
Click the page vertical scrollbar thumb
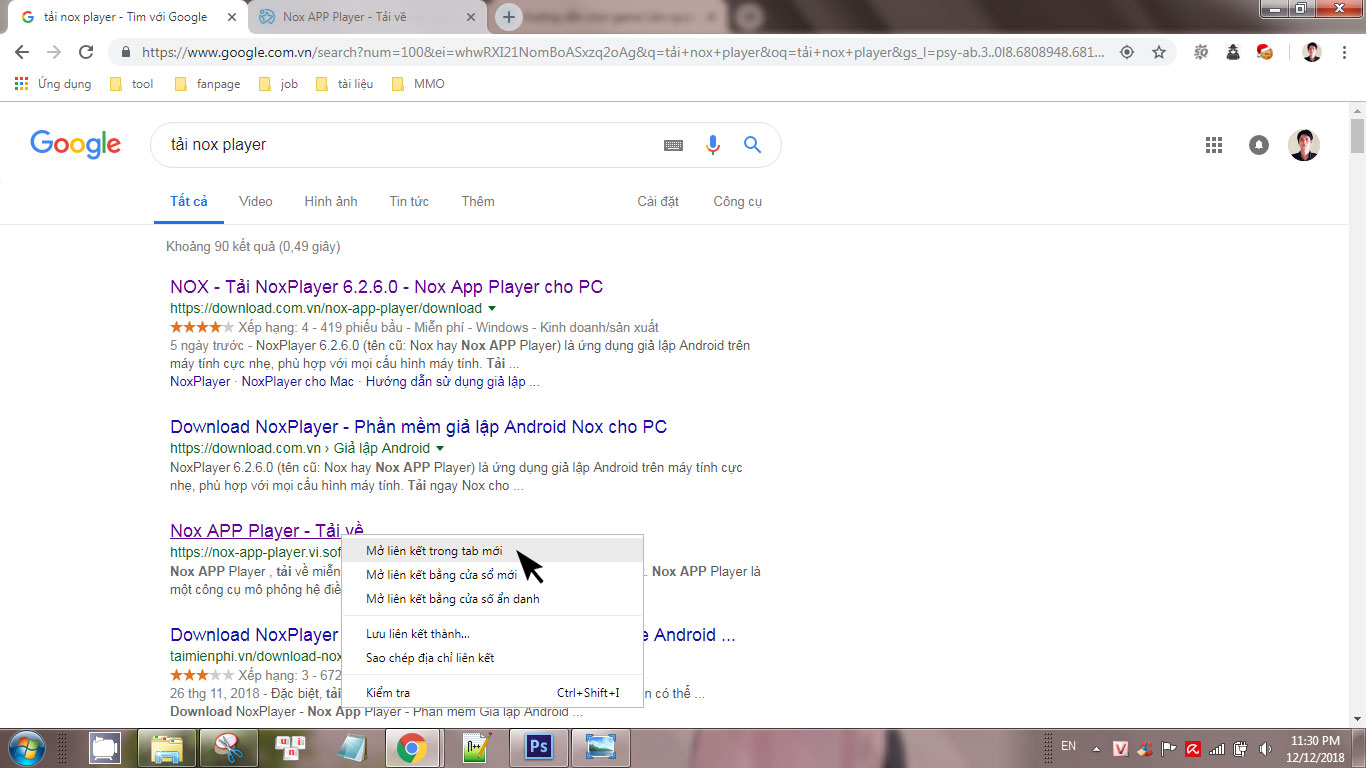pyautogui.click(x=1357, y=135)
